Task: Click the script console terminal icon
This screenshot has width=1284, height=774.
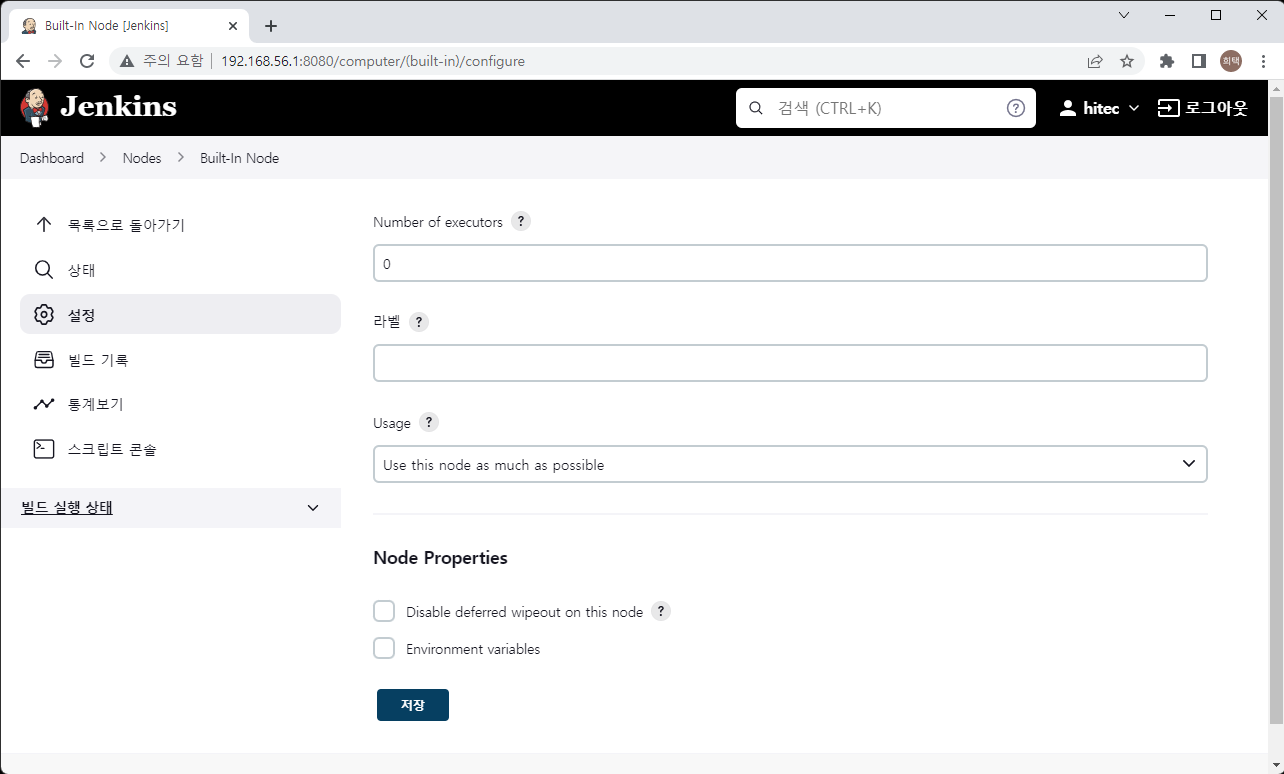Action: point(44,449)
